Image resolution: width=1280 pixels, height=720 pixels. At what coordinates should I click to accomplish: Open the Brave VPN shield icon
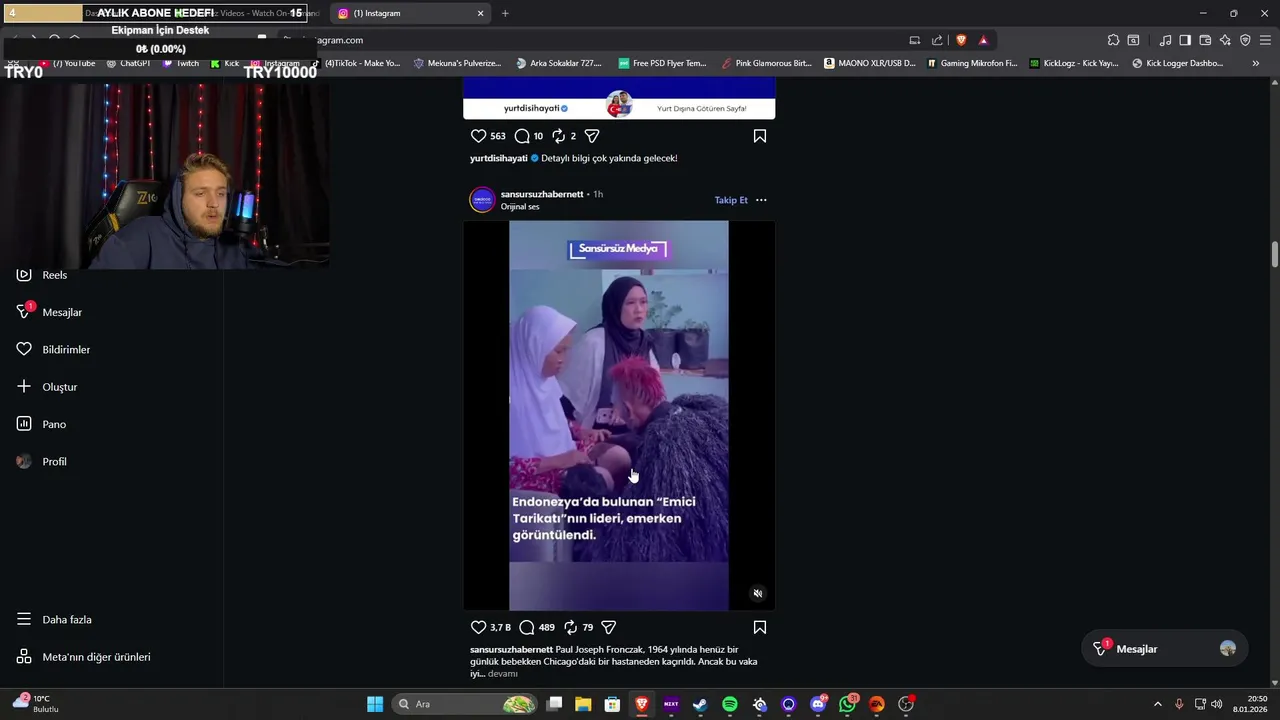pyautogui.click(x=1245, y=40)
